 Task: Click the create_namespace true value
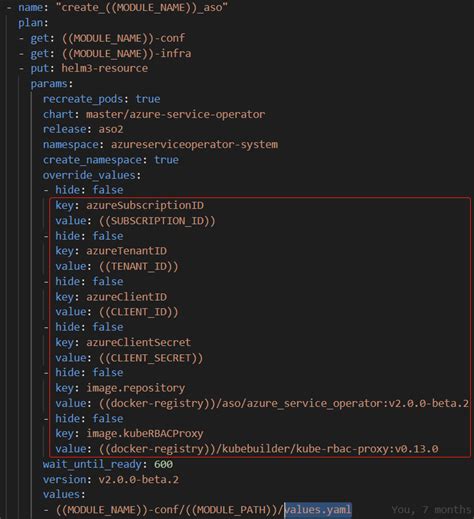tap(166, 160)
